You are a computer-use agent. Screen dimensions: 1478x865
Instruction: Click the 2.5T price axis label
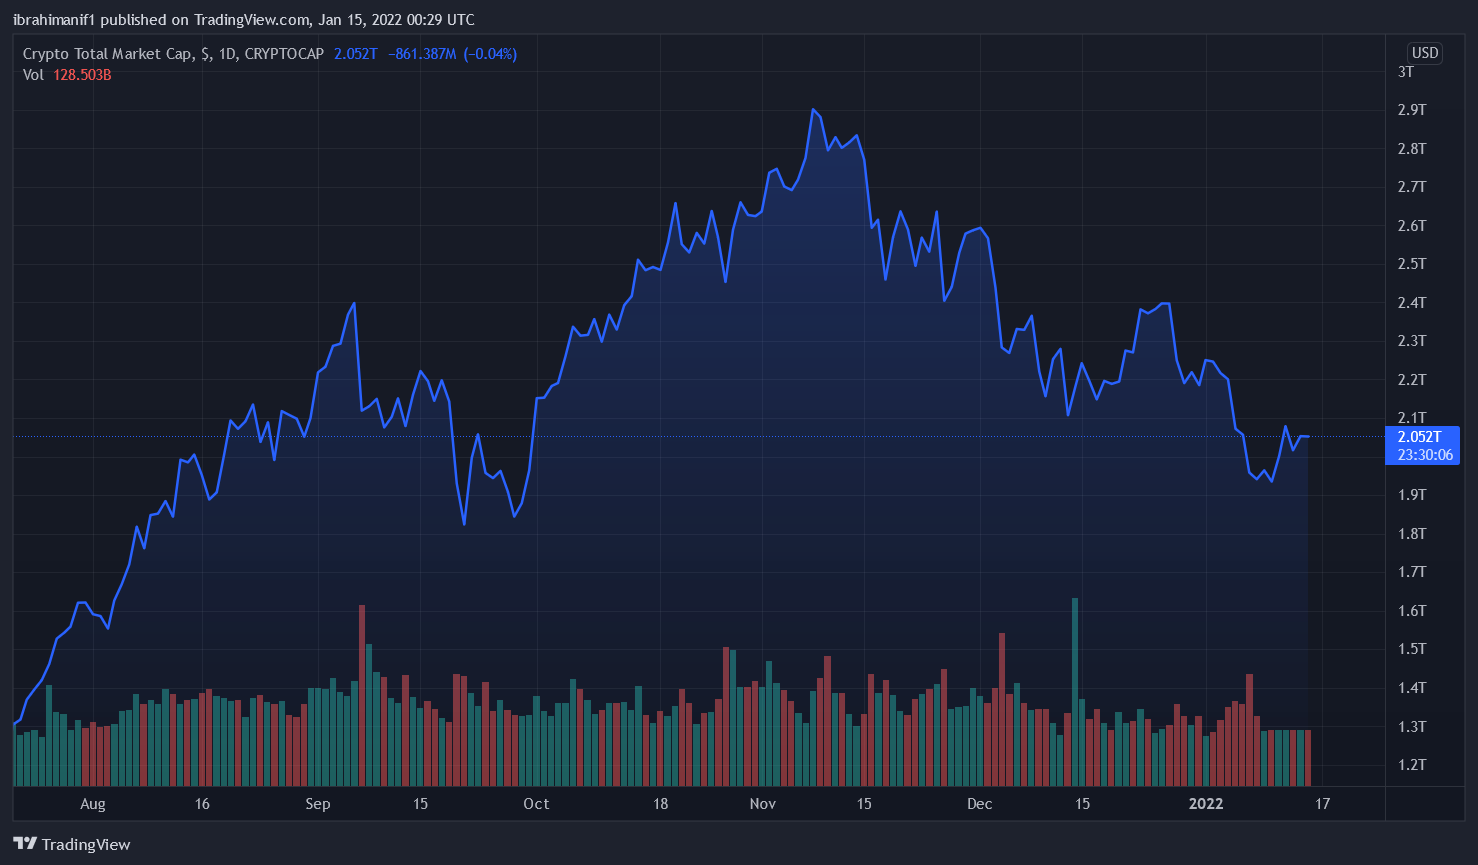(1412, 264)
